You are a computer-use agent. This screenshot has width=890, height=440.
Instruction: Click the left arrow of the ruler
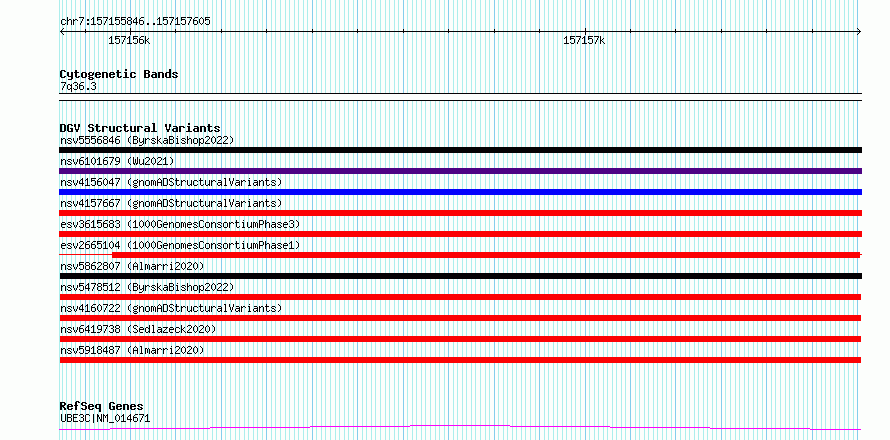coord(62,31)
